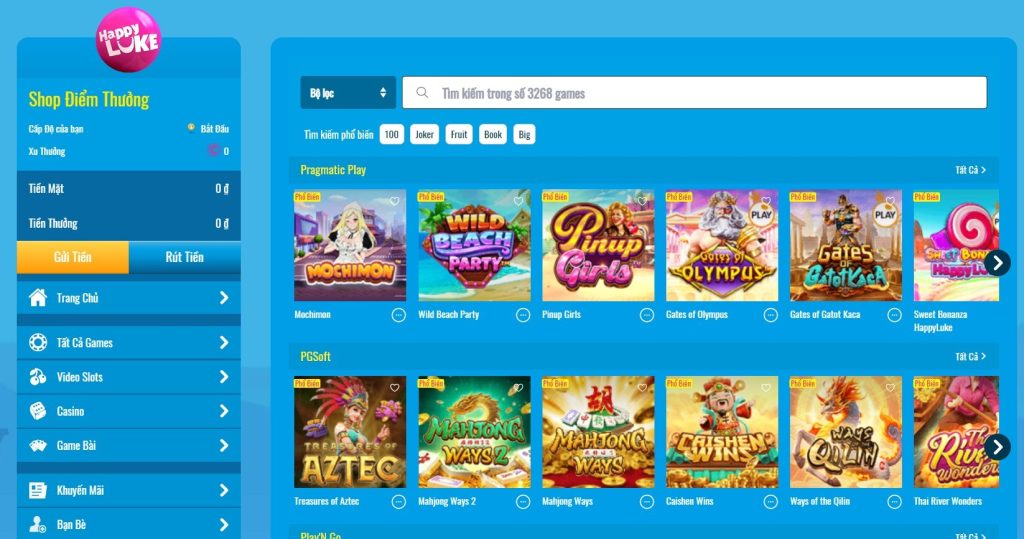
Task: Open more options for Pinup Girls
Action: pos(647,315)
